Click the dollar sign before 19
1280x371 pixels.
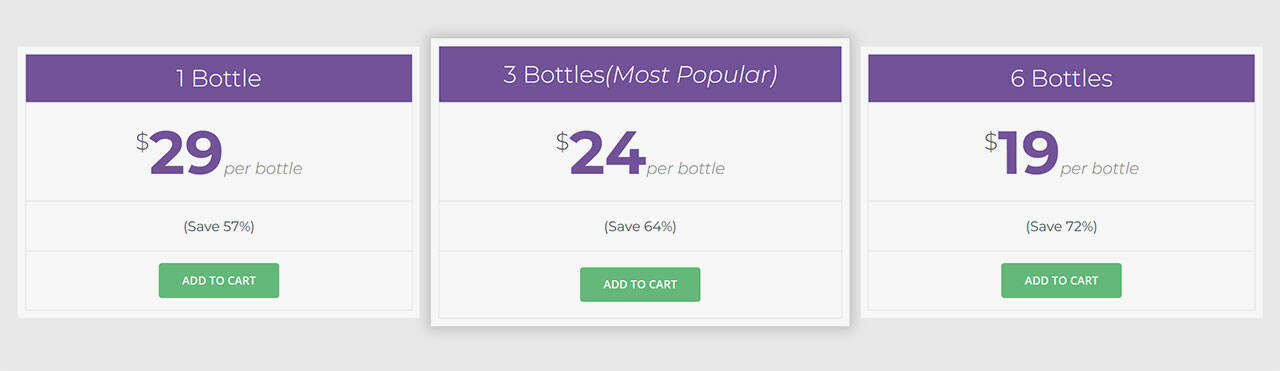coord(991,142)
